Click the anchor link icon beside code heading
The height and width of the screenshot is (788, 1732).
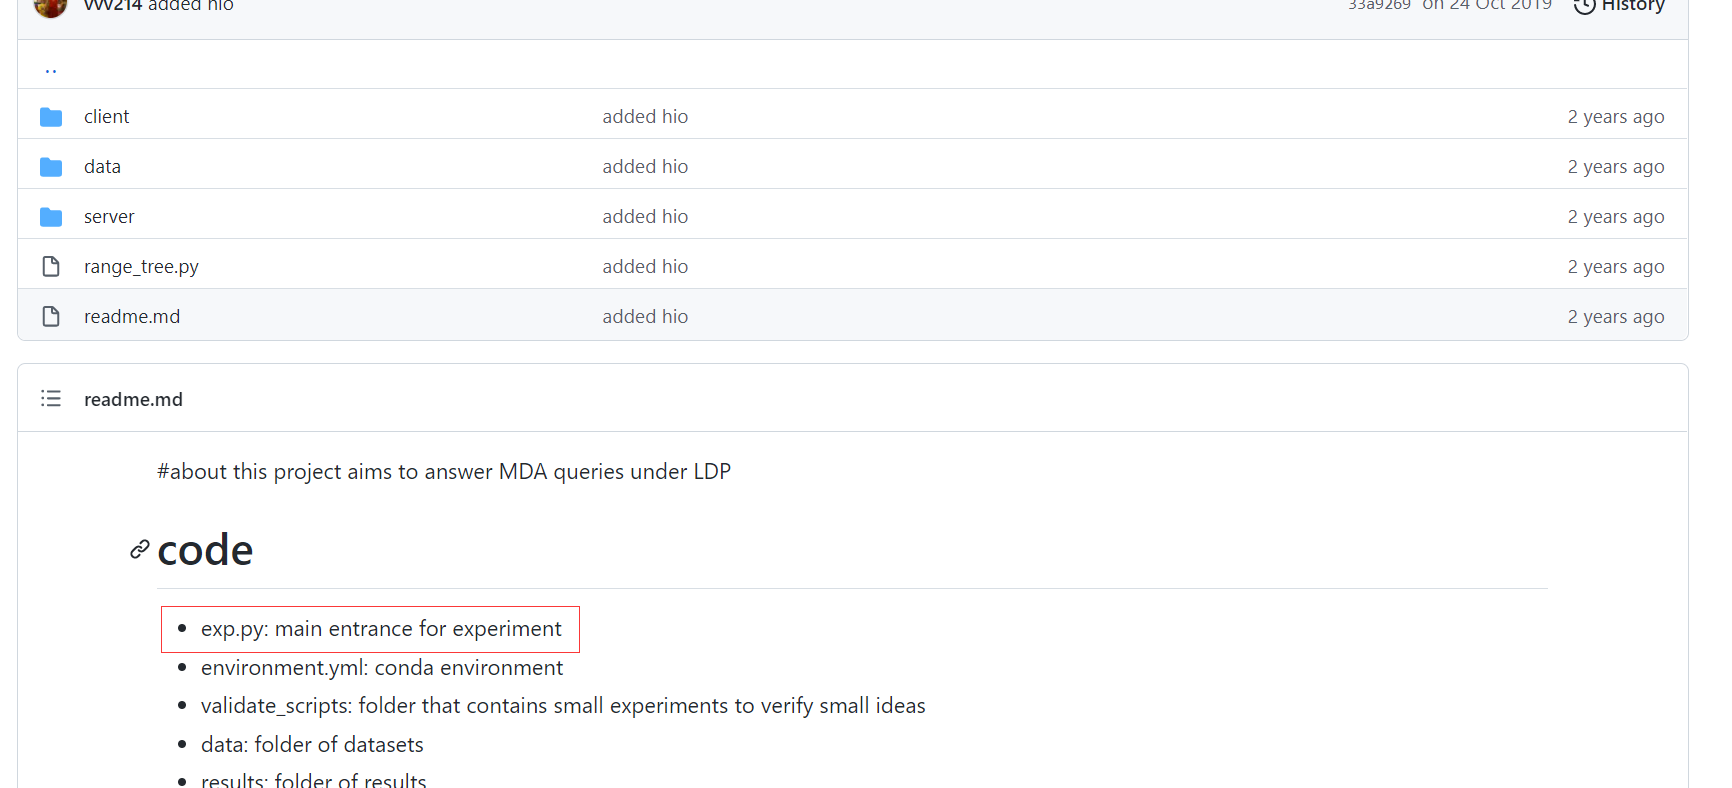(139, 549)
